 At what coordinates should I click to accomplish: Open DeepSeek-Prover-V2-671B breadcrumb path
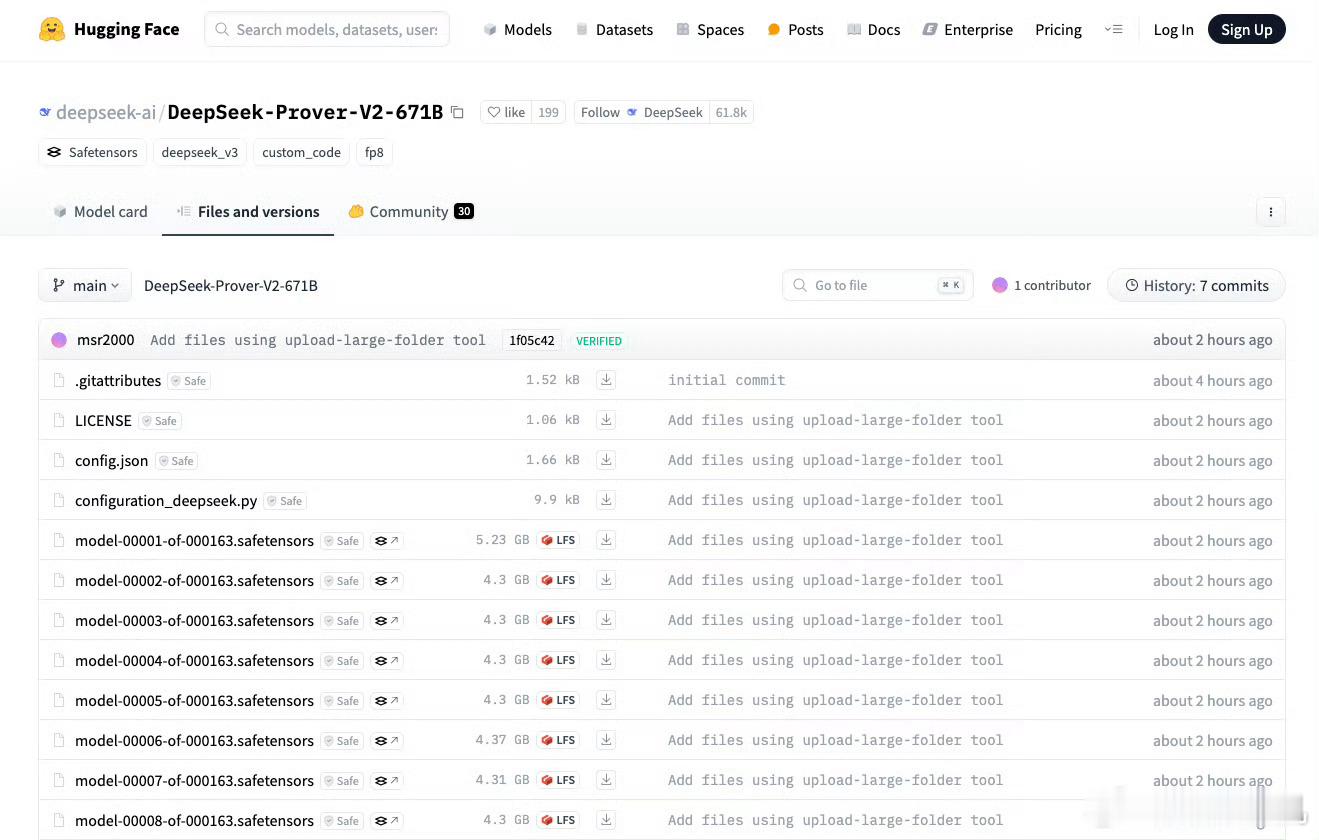[x=231, y=286]
